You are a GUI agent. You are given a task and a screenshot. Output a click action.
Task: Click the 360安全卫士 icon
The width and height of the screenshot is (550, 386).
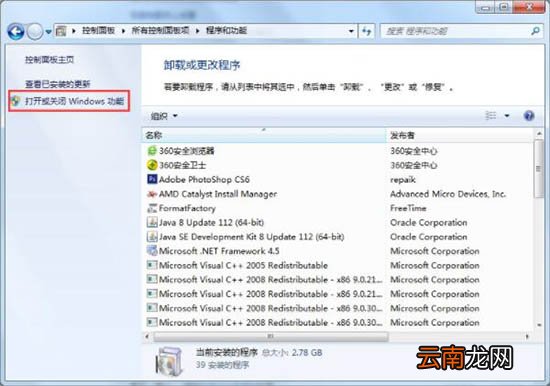pyautogui.click(x=152, y=165)
